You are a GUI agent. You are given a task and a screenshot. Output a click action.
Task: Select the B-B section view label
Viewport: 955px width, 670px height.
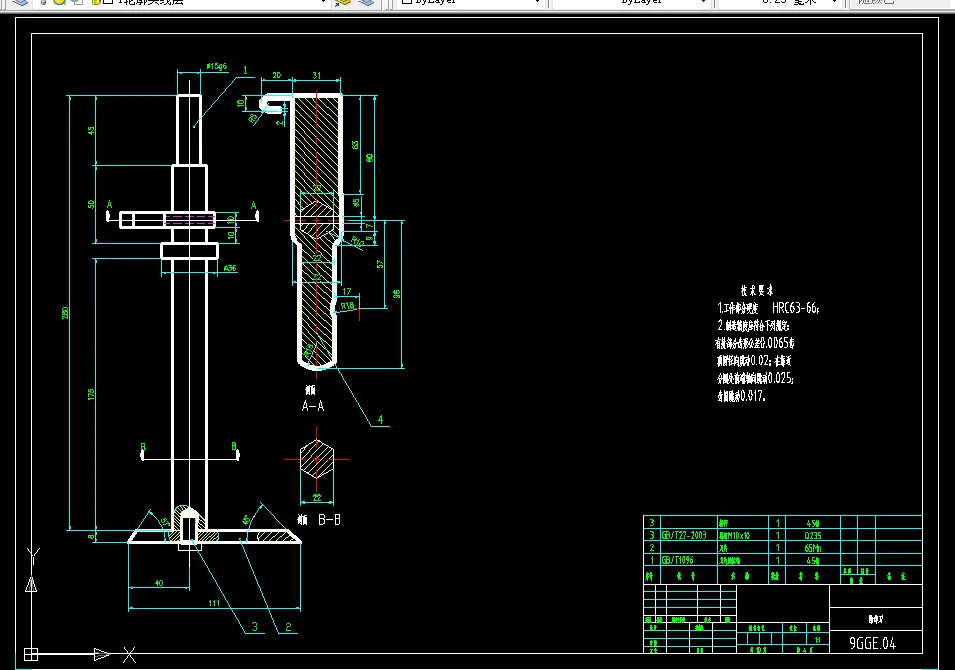(x=329, y=520)
